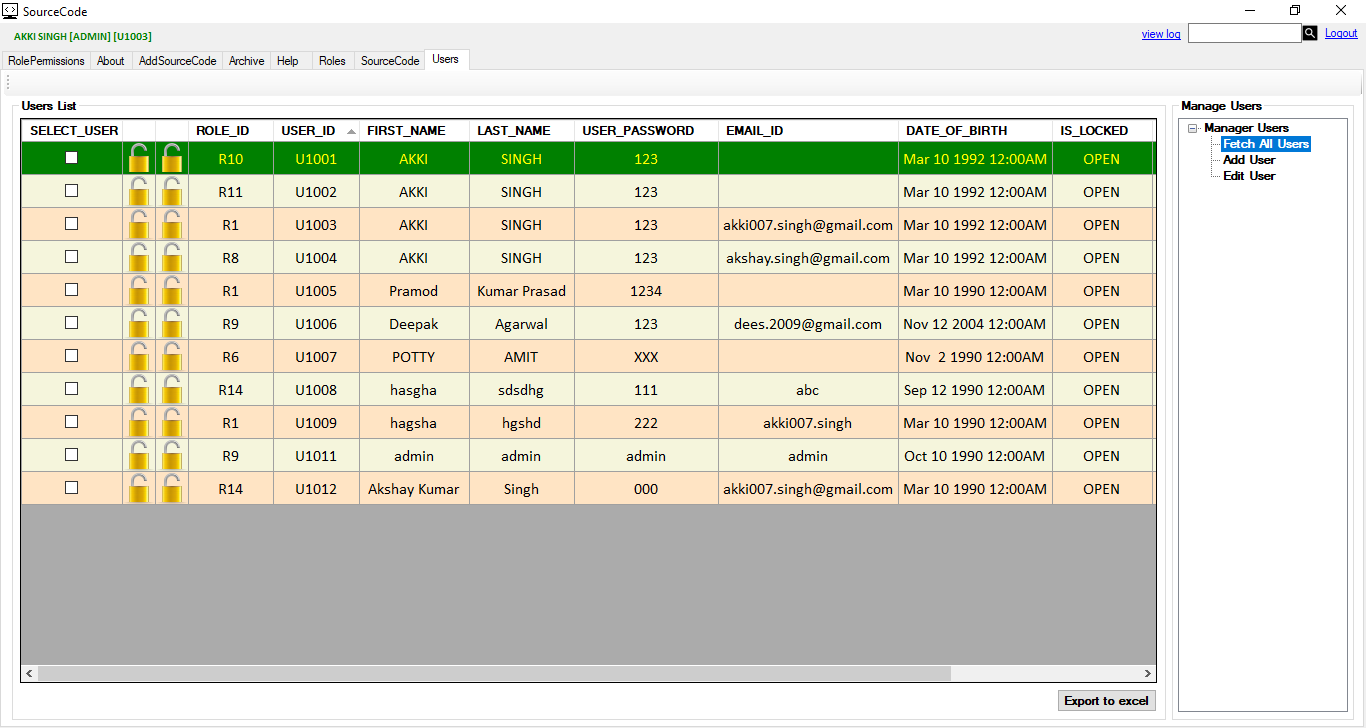Image resolution: width=1366 pixels, height=728 pixels.
Task: Click the left padlock icon in U1001 row
Action: coord(139,158)
